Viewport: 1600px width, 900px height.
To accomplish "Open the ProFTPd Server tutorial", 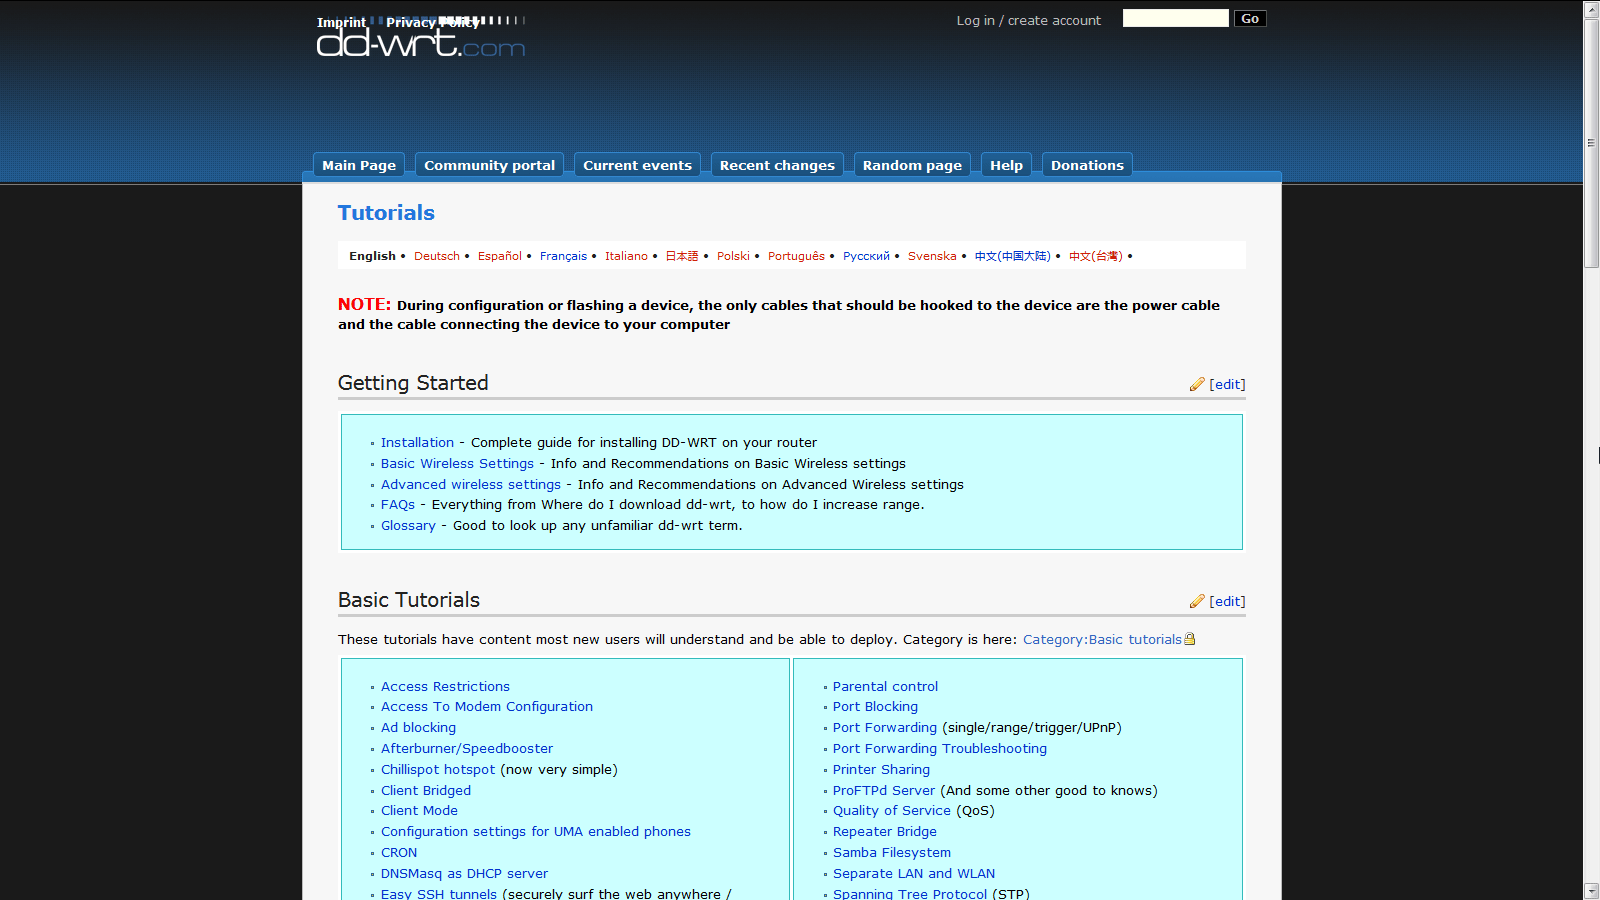I will click(884, 790).
